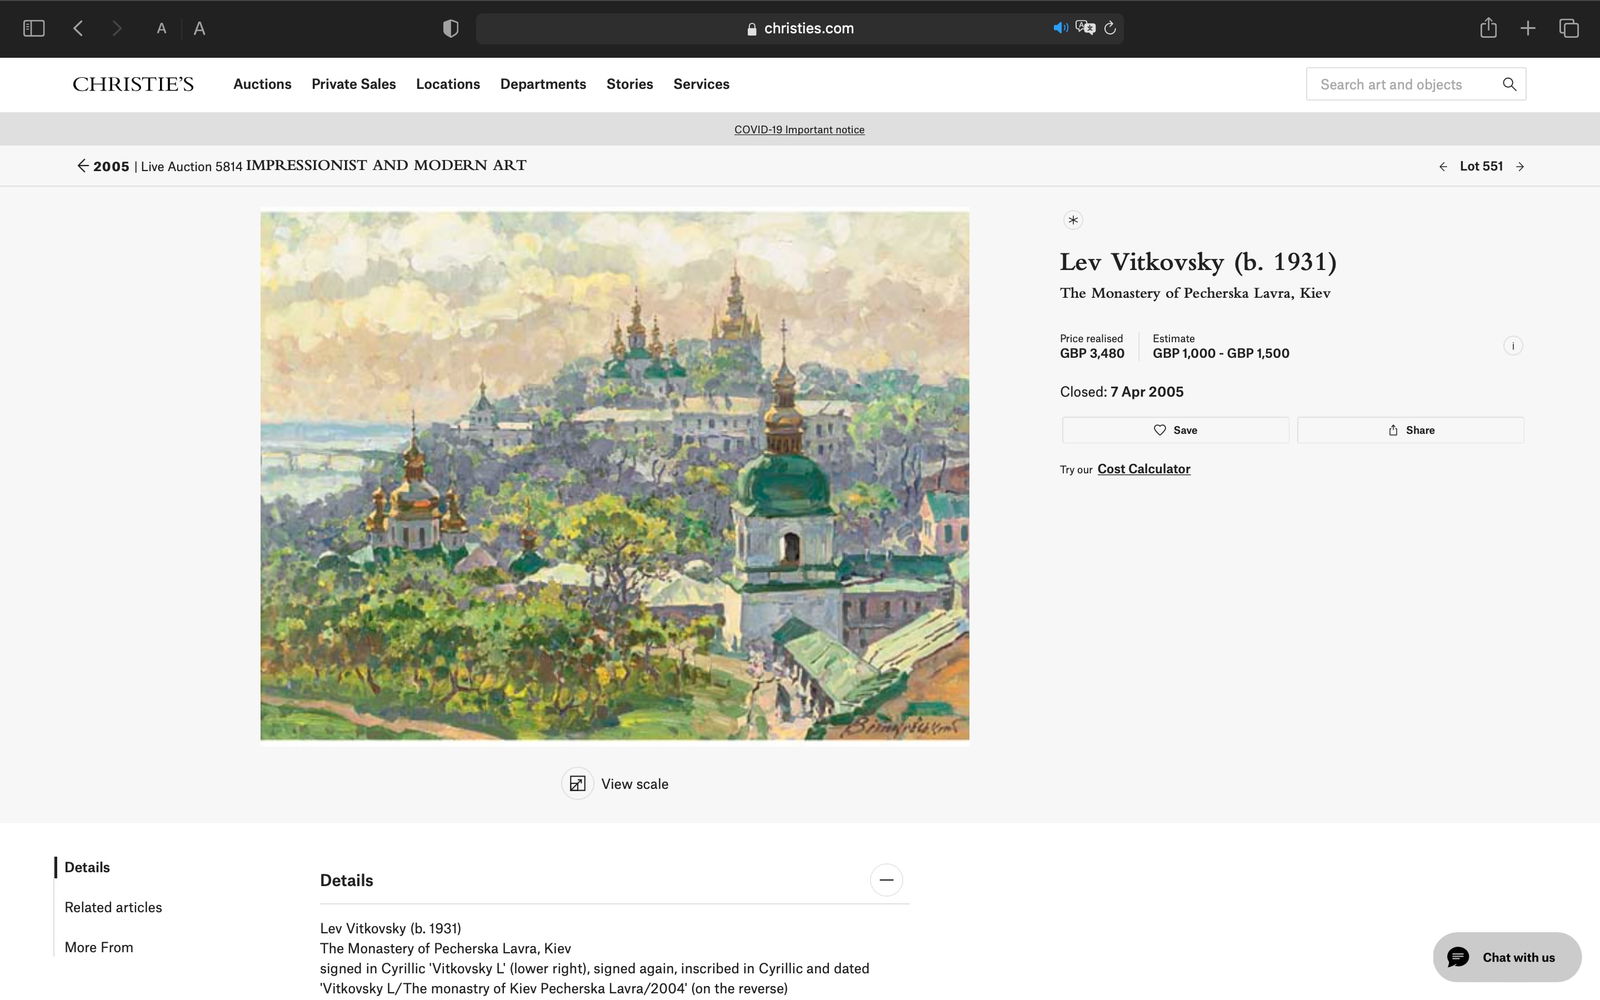Viewport: 1600px width, 1000px height.
Task: Open the Cost Calculator link
Action: tap(1143, 469)
